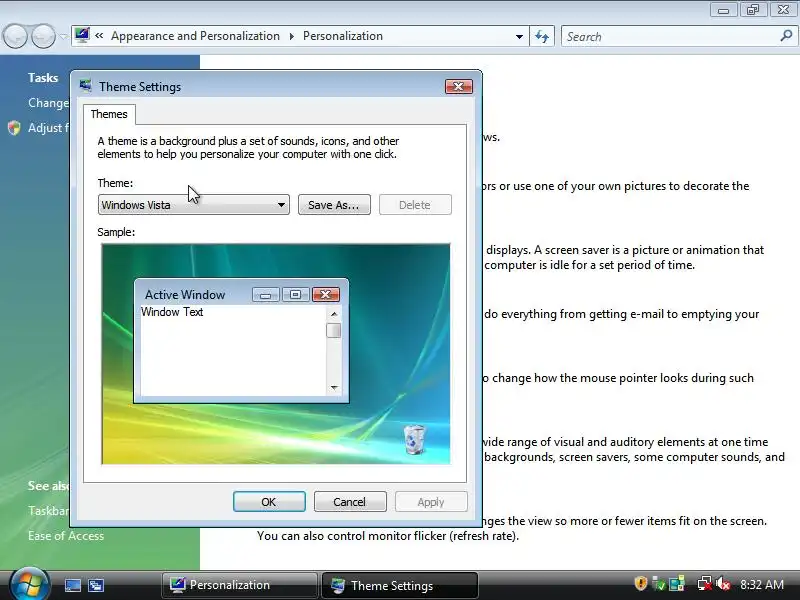This screenshot has width=800, height=600.
Task: Open the recent pages dropdown arrow
Action: (x=63, y=36)
